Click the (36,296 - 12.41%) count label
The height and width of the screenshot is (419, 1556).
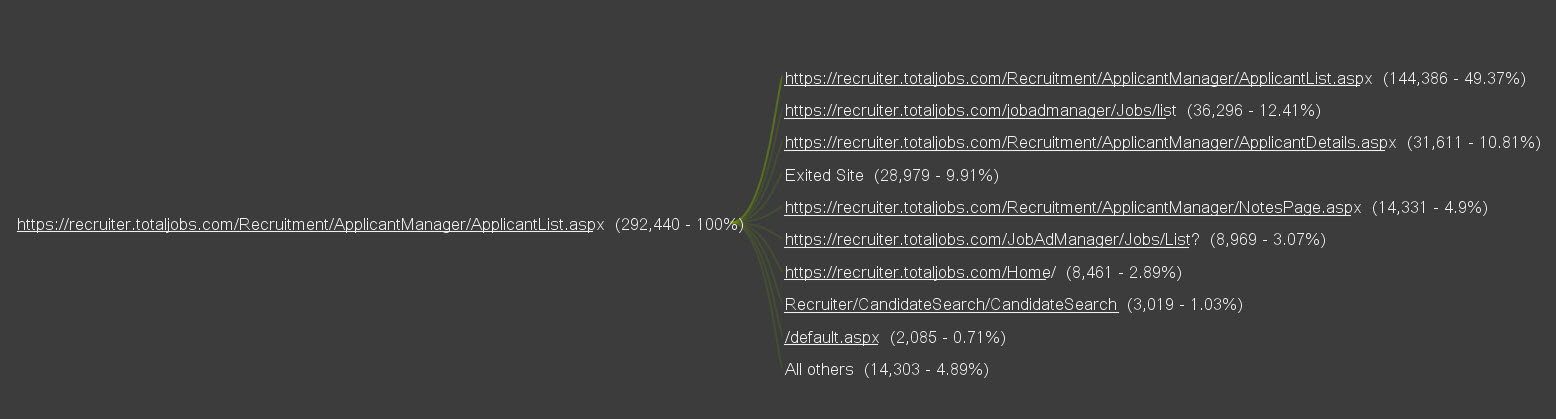[1254, 111]
